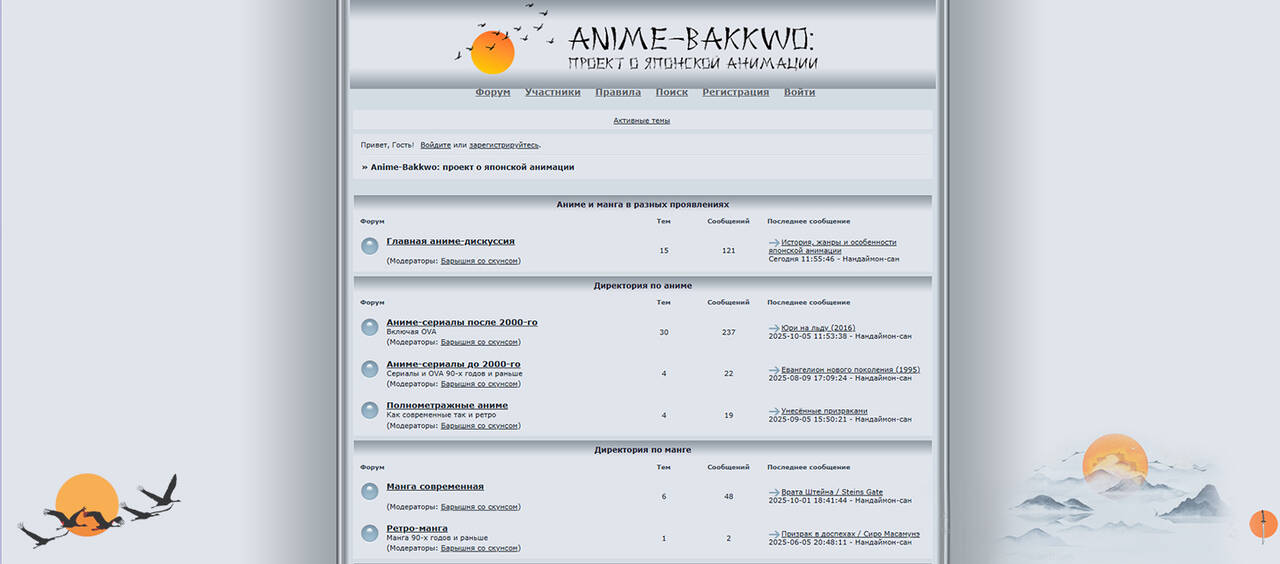Open last post Евангелион нового поколения (1995)
The image size is (1280, 564).
[850, 369]
